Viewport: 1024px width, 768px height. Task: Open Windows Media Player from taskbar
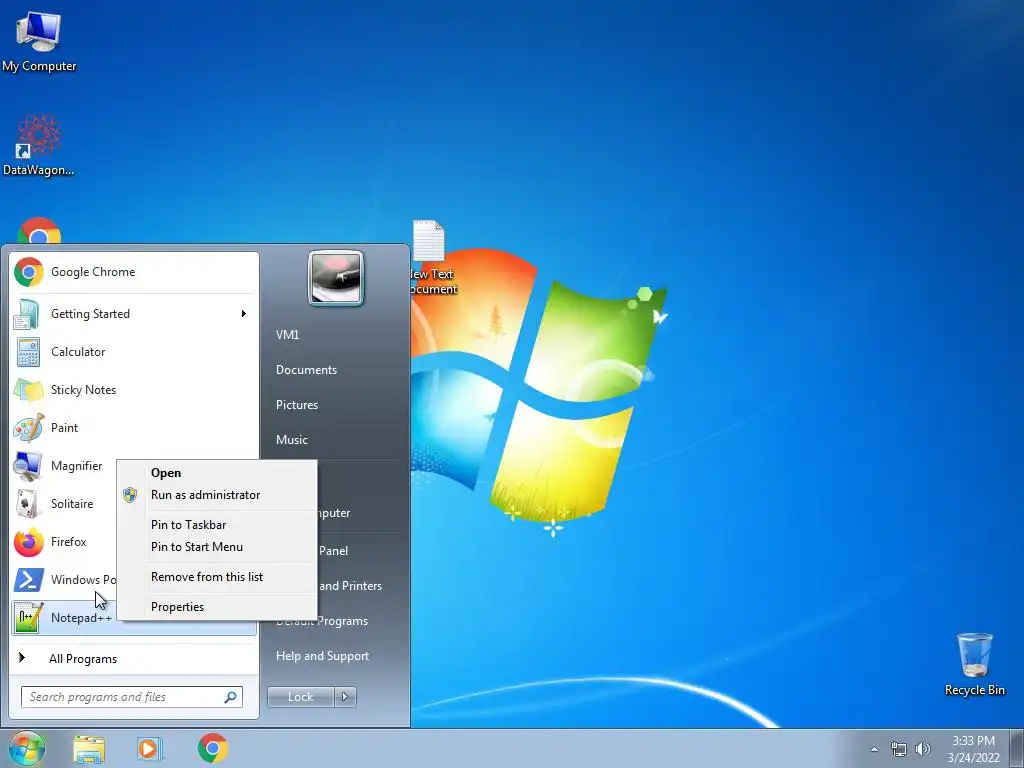point(150,748)
